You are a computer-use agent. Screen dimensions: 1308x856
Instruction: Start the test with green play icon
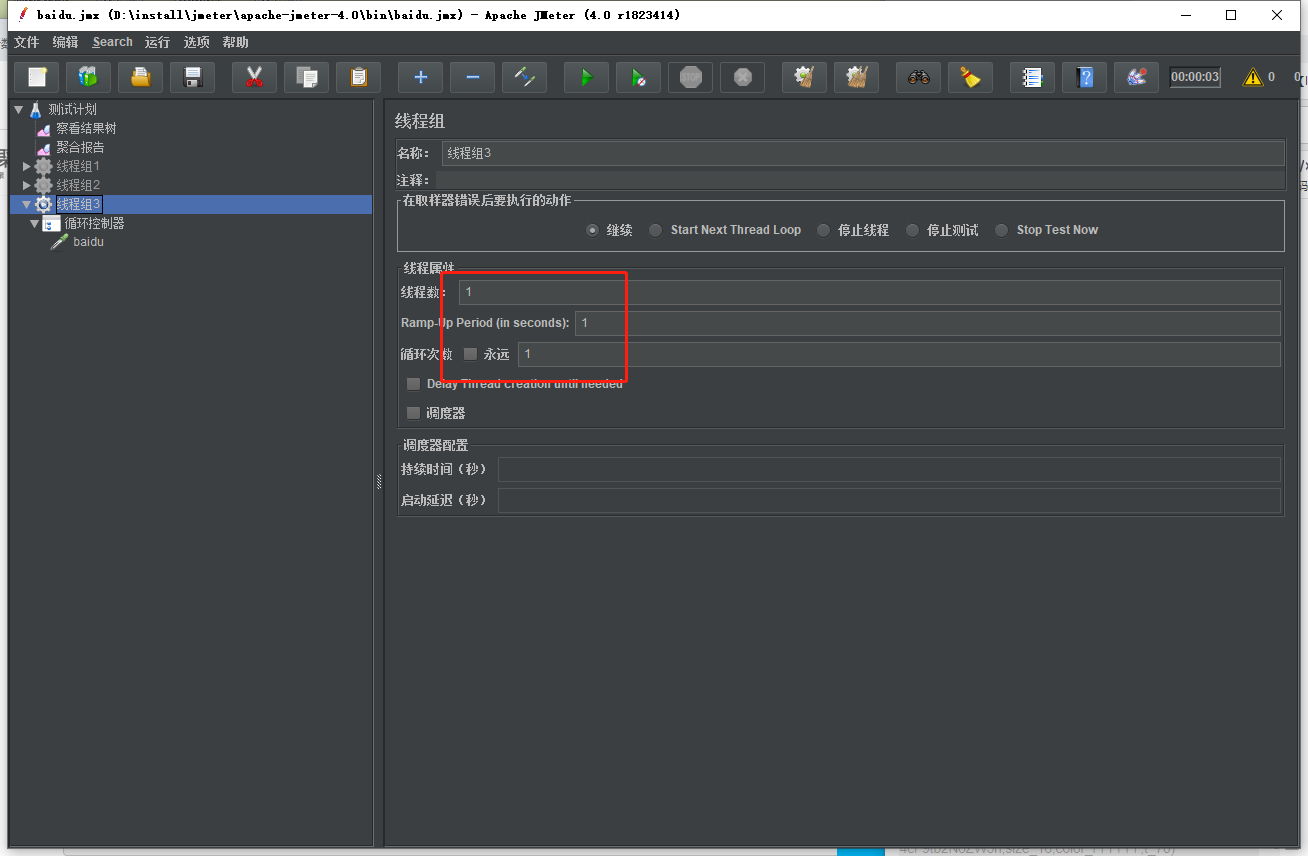pos(587,77)
